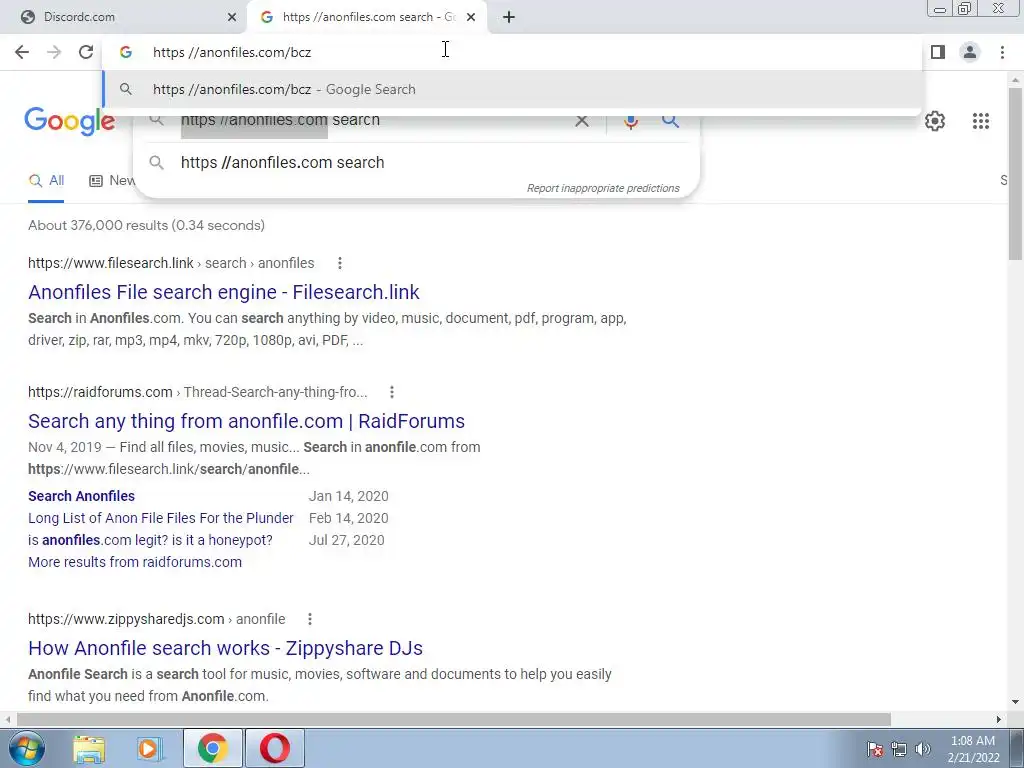Click 'Jan 14, 2020' date text
This screenshot has width=1024, height=768.
click(349, 496)
